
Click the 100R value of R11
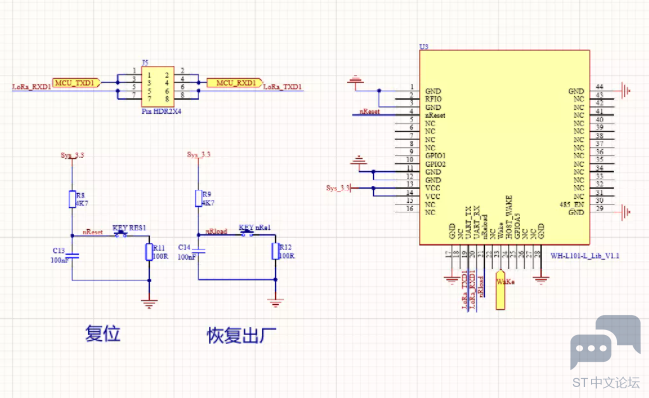(161, 256)
